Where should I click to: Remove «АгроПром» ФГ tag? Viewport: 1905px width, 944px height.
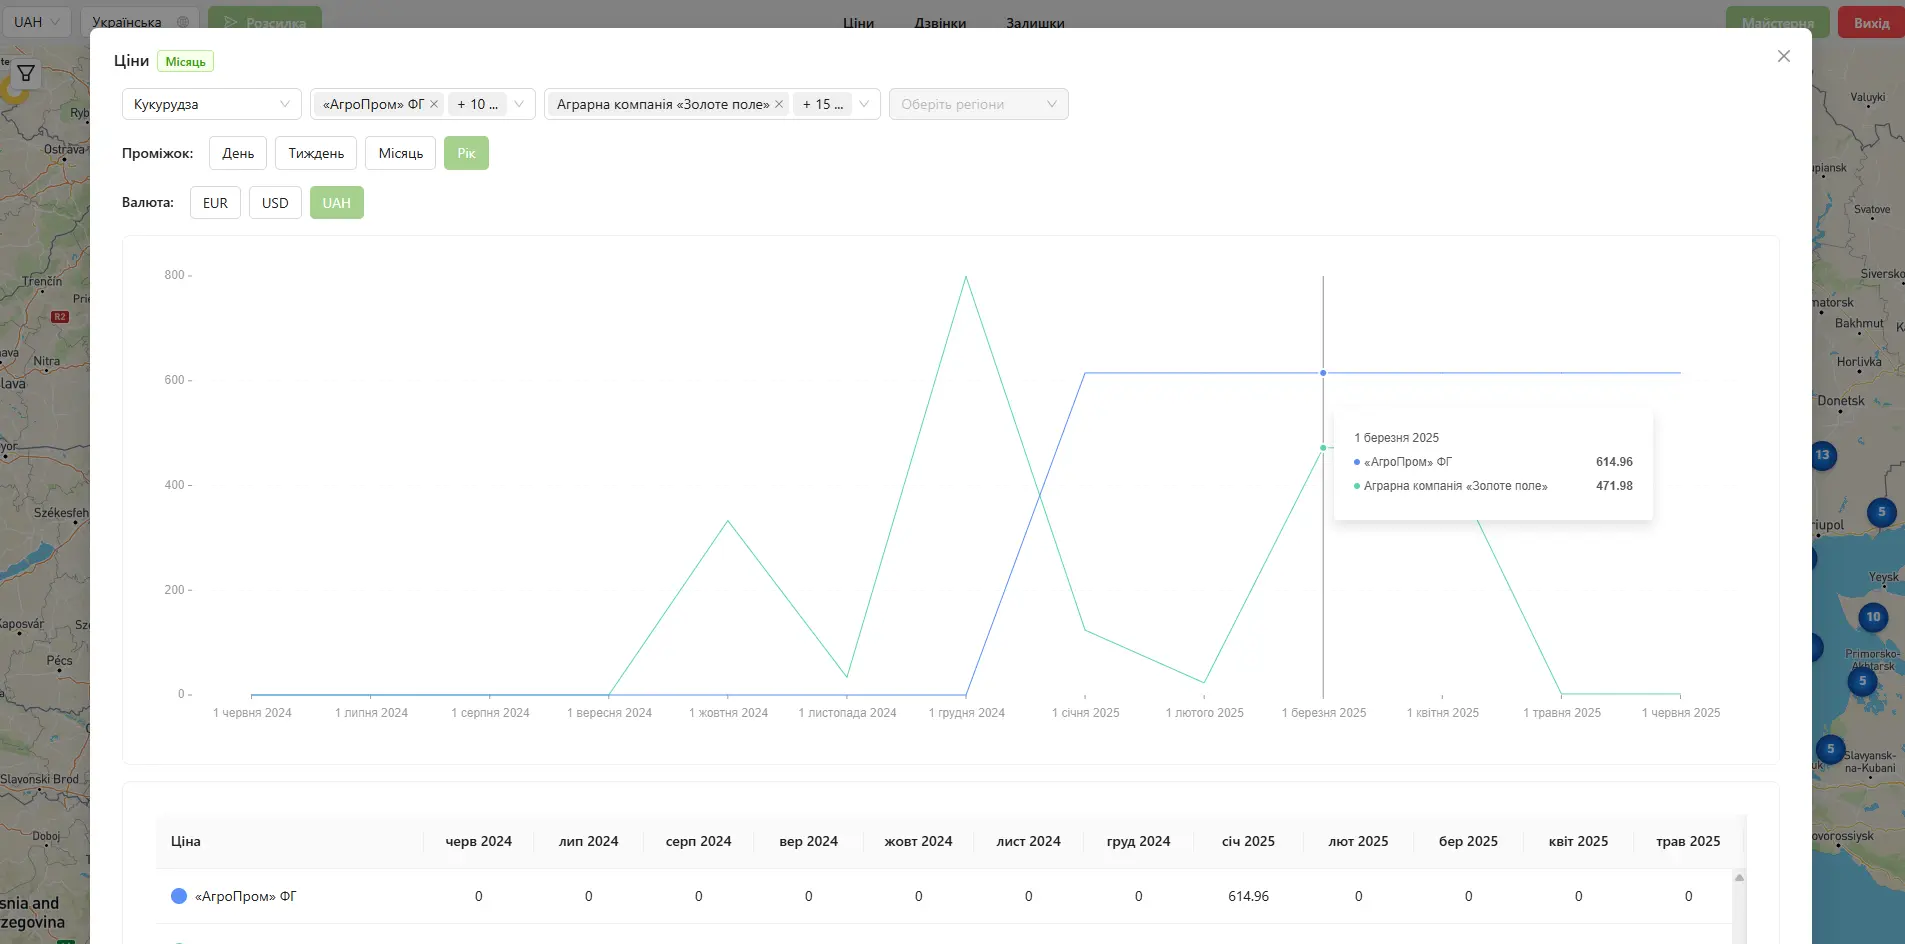(434, 104)
